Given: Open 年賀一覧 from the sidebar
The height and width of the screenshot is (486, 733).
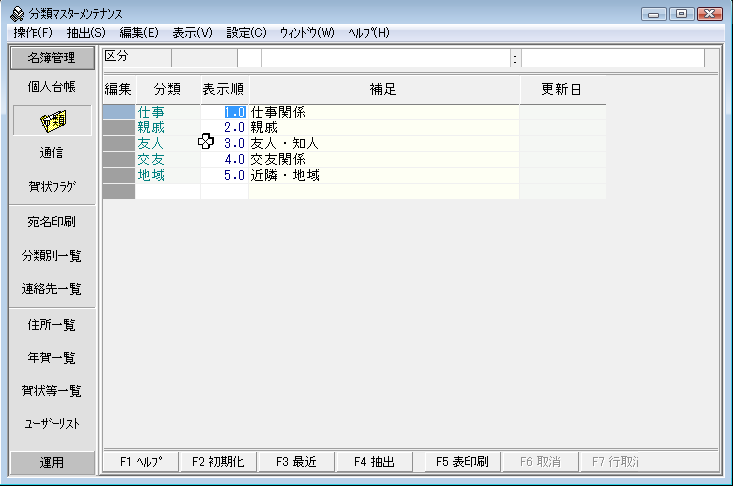Looking at the screenshot, I should pyautogui.click(x=52, y=357).
